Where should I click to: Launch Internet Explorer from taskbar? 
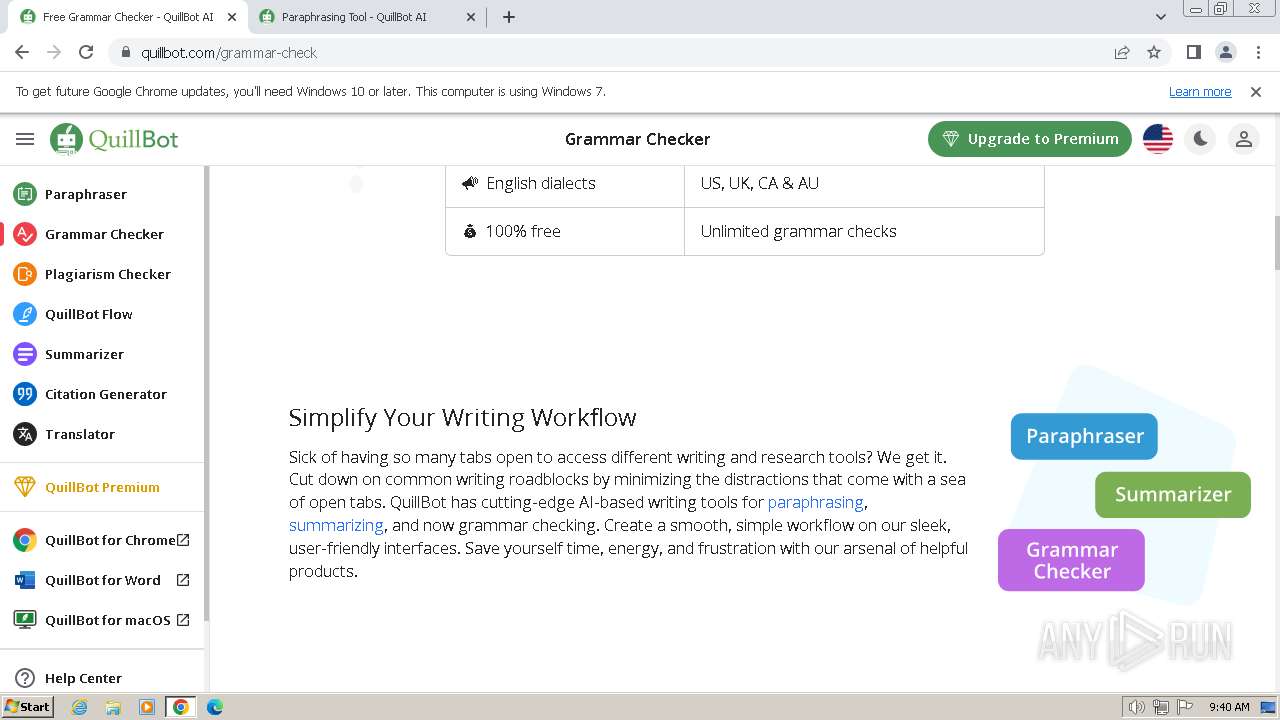pos(80,707)
